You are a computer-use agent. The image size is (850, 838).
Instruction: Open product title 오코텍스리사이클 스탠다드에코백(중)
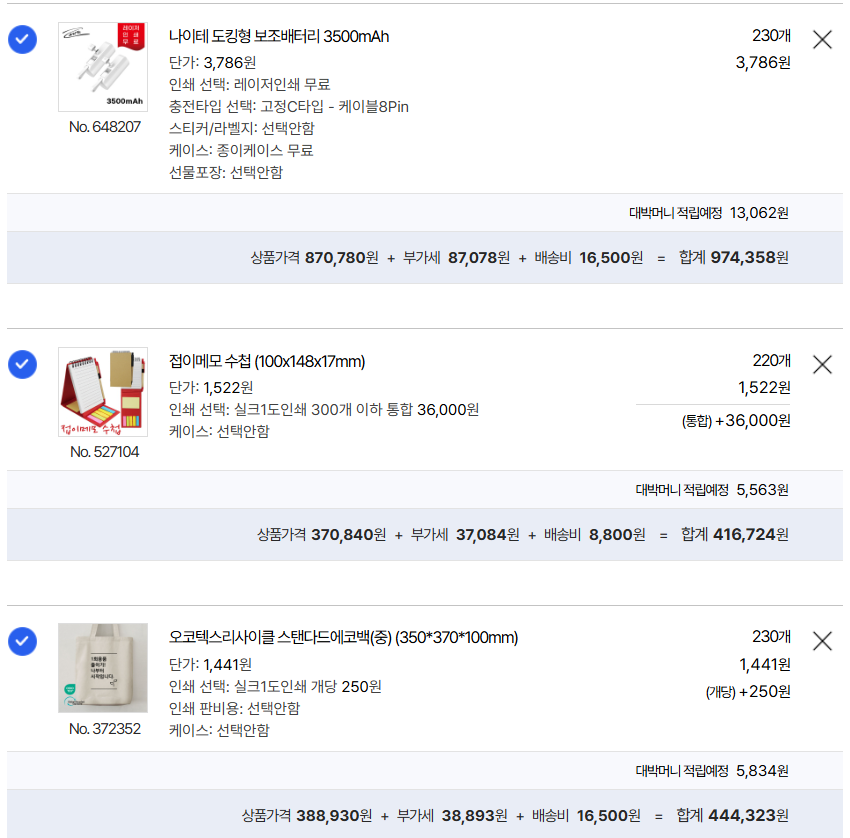[x=343, y=637]
